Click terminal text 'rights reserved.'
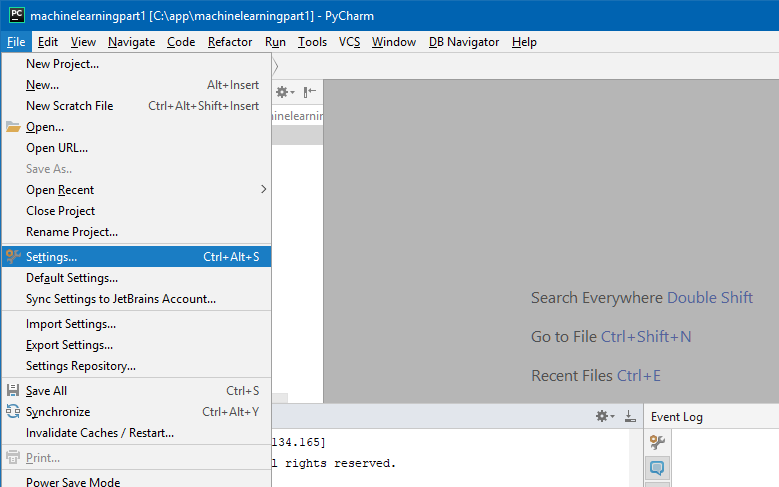This screenshot has width=779, height=487. (340, 463)
